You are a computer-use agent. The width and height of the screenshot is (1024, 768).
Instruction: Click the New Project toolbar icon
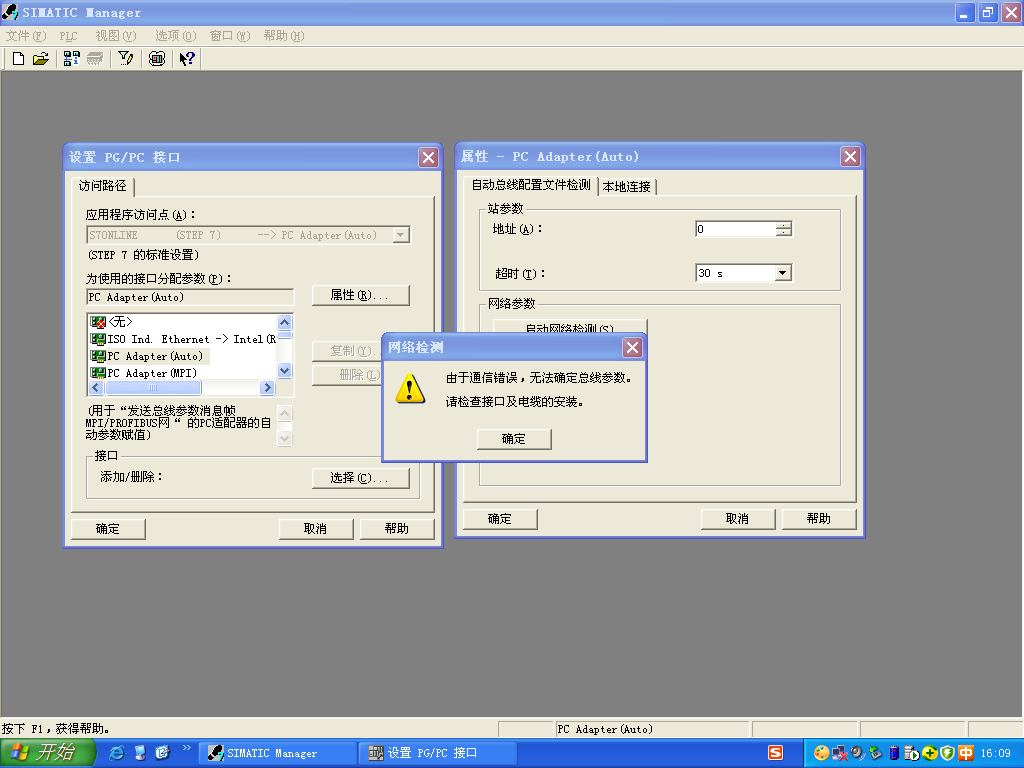pyautogui.click(x=18, y=59)
